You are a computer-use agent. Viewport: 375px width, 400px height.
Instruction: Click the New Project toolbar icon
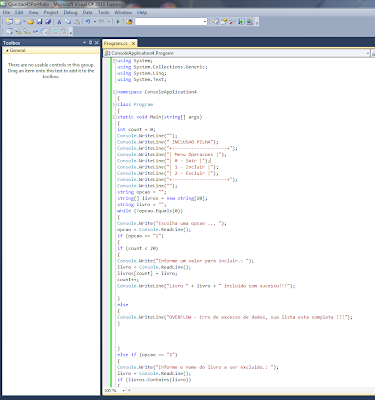coord(9,22)
